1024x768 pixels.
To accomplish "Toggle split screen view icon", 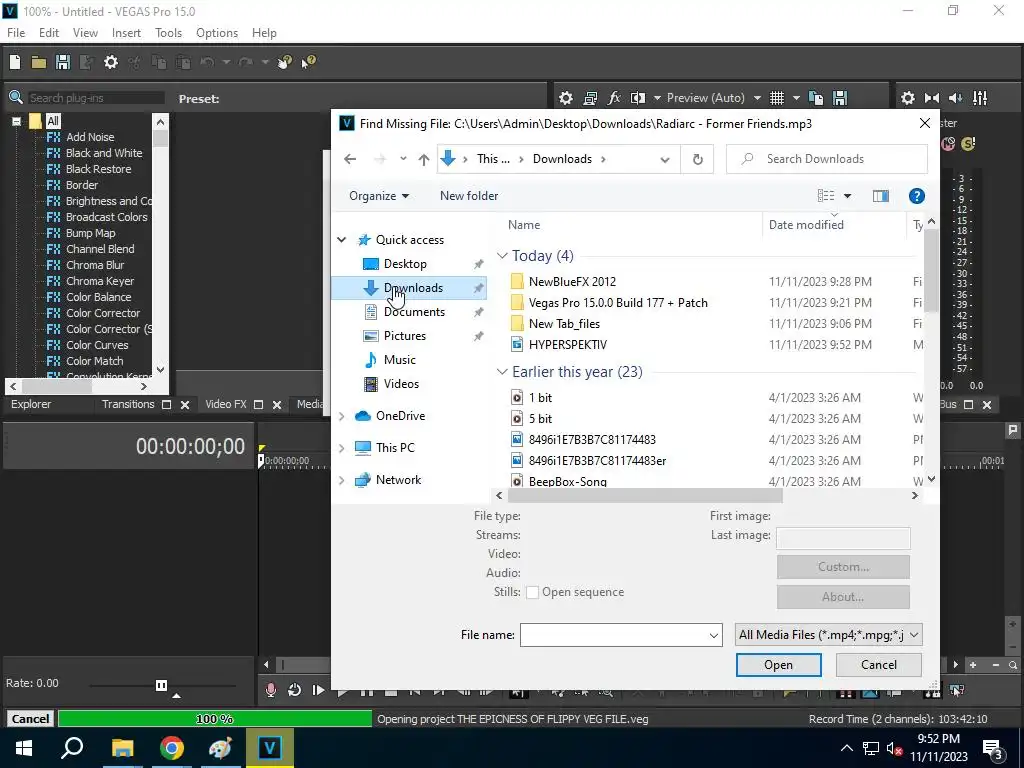I will pyautogui.click(x=638, y=98).
